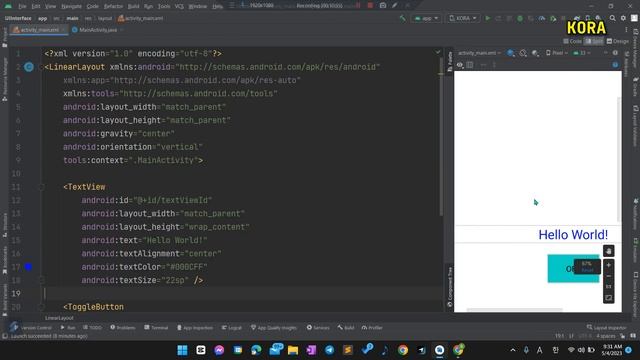Run the app with the green play button
This screenshot has width=640, height=360.
coord(487,18)
